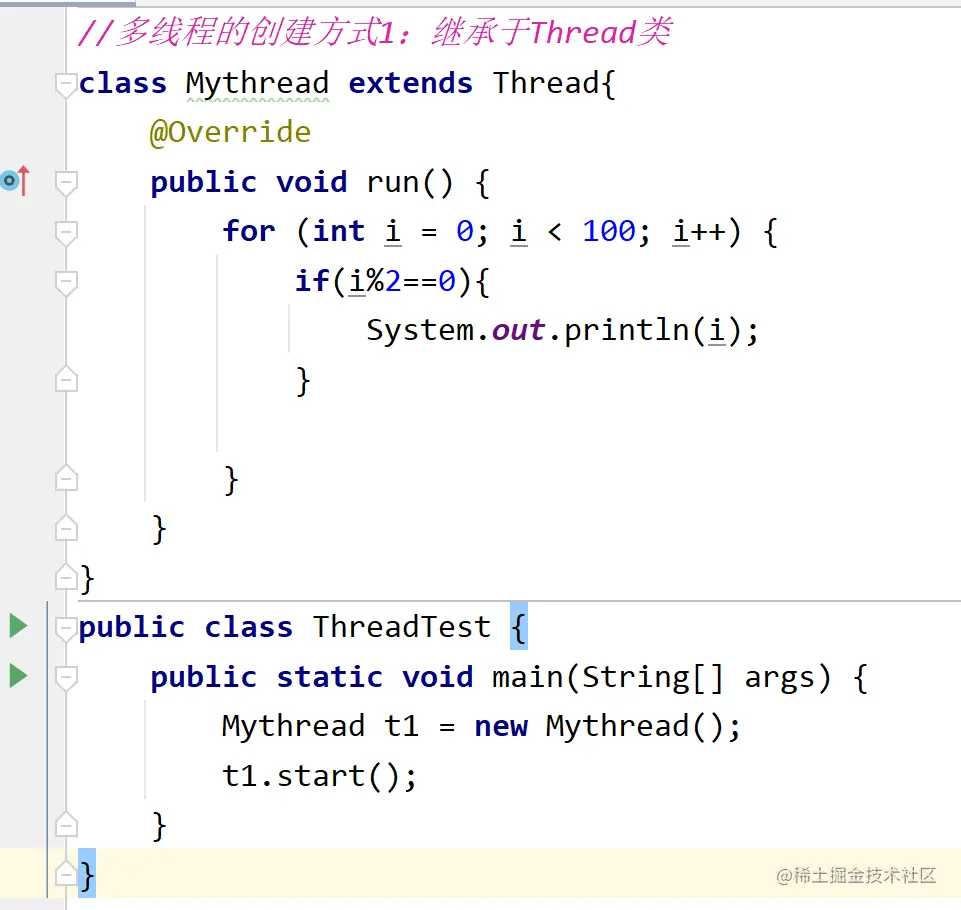Click fold end marker of the for loop
The width and height of the screenshot is (961, 910).
[66, 479]
